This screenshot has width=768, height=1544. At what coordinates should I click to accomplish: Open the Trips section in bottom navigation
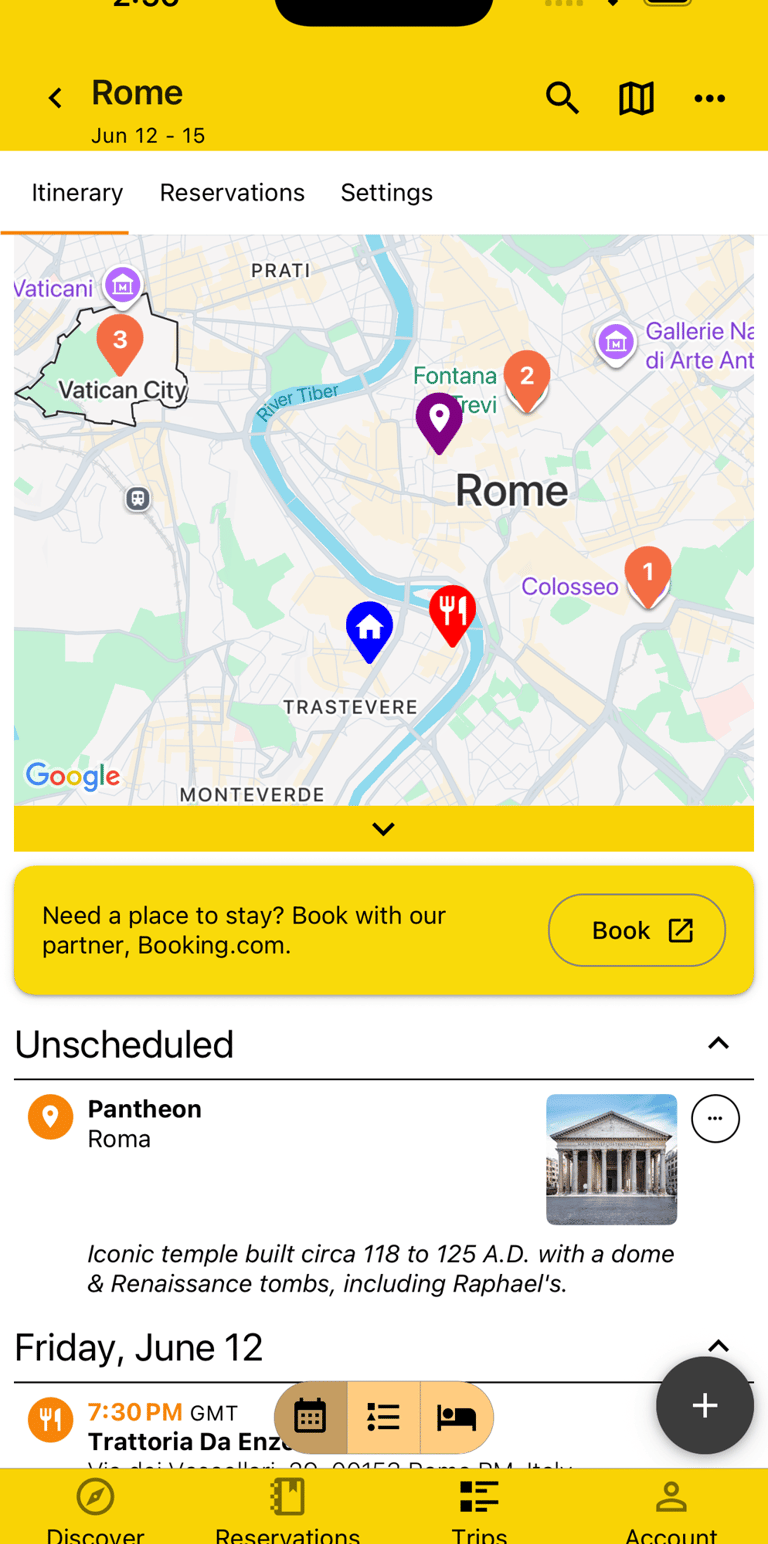pyautogui.click(x=479, y=1496)
